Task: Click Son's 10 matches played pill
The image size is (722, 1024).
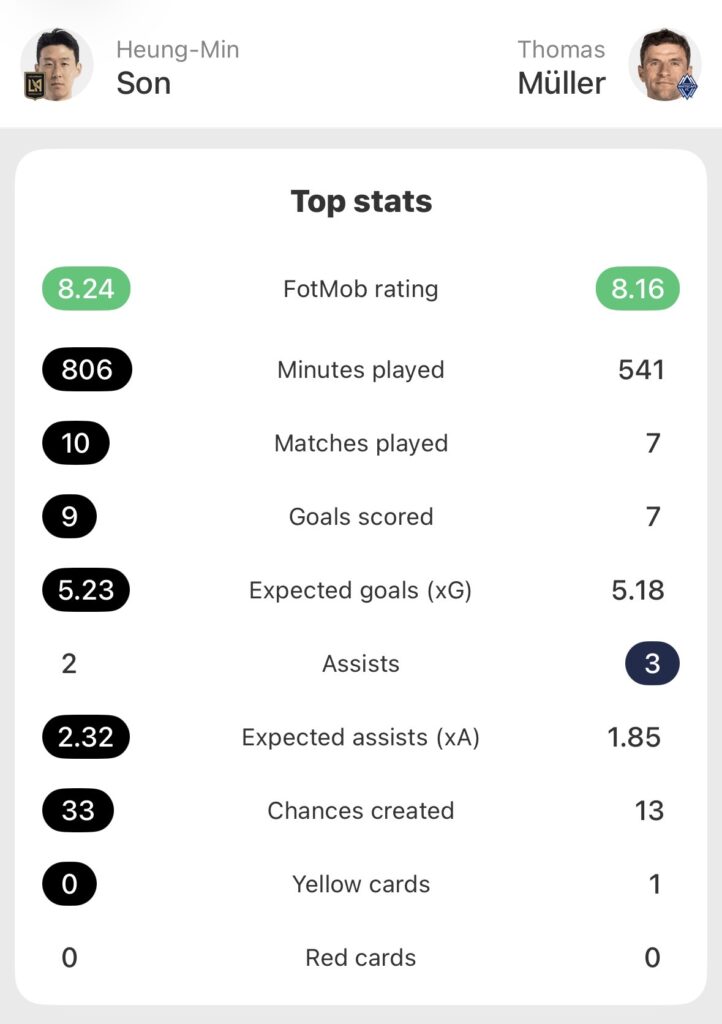Action: 76,443
